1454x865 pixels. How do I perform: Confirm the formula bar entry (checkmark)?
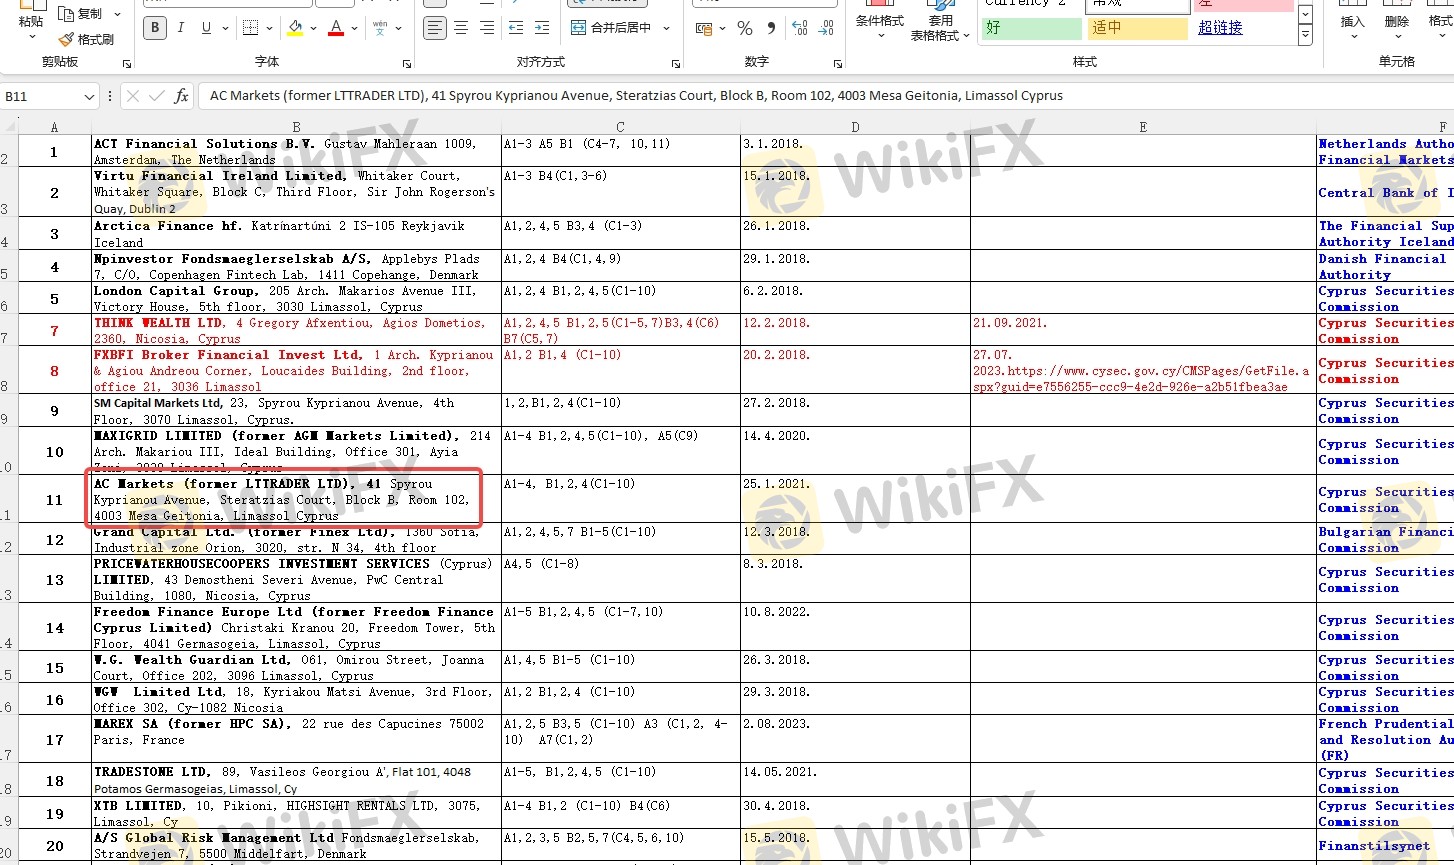(157, 96)
